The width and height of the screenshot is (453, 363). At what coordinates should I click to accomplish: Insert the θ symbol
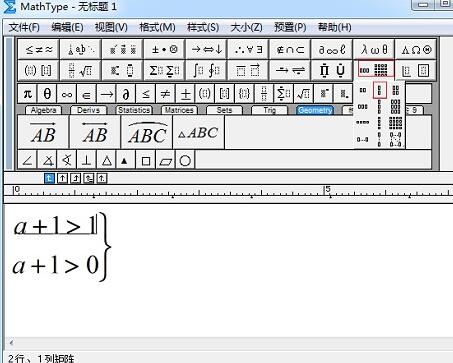(47, 94)
